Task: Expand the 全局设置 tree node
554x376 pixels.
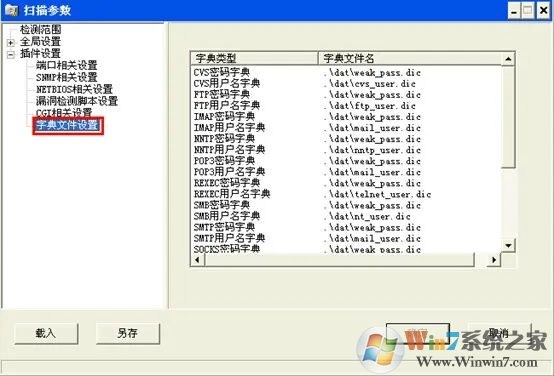Action: (x=11, y=43)
